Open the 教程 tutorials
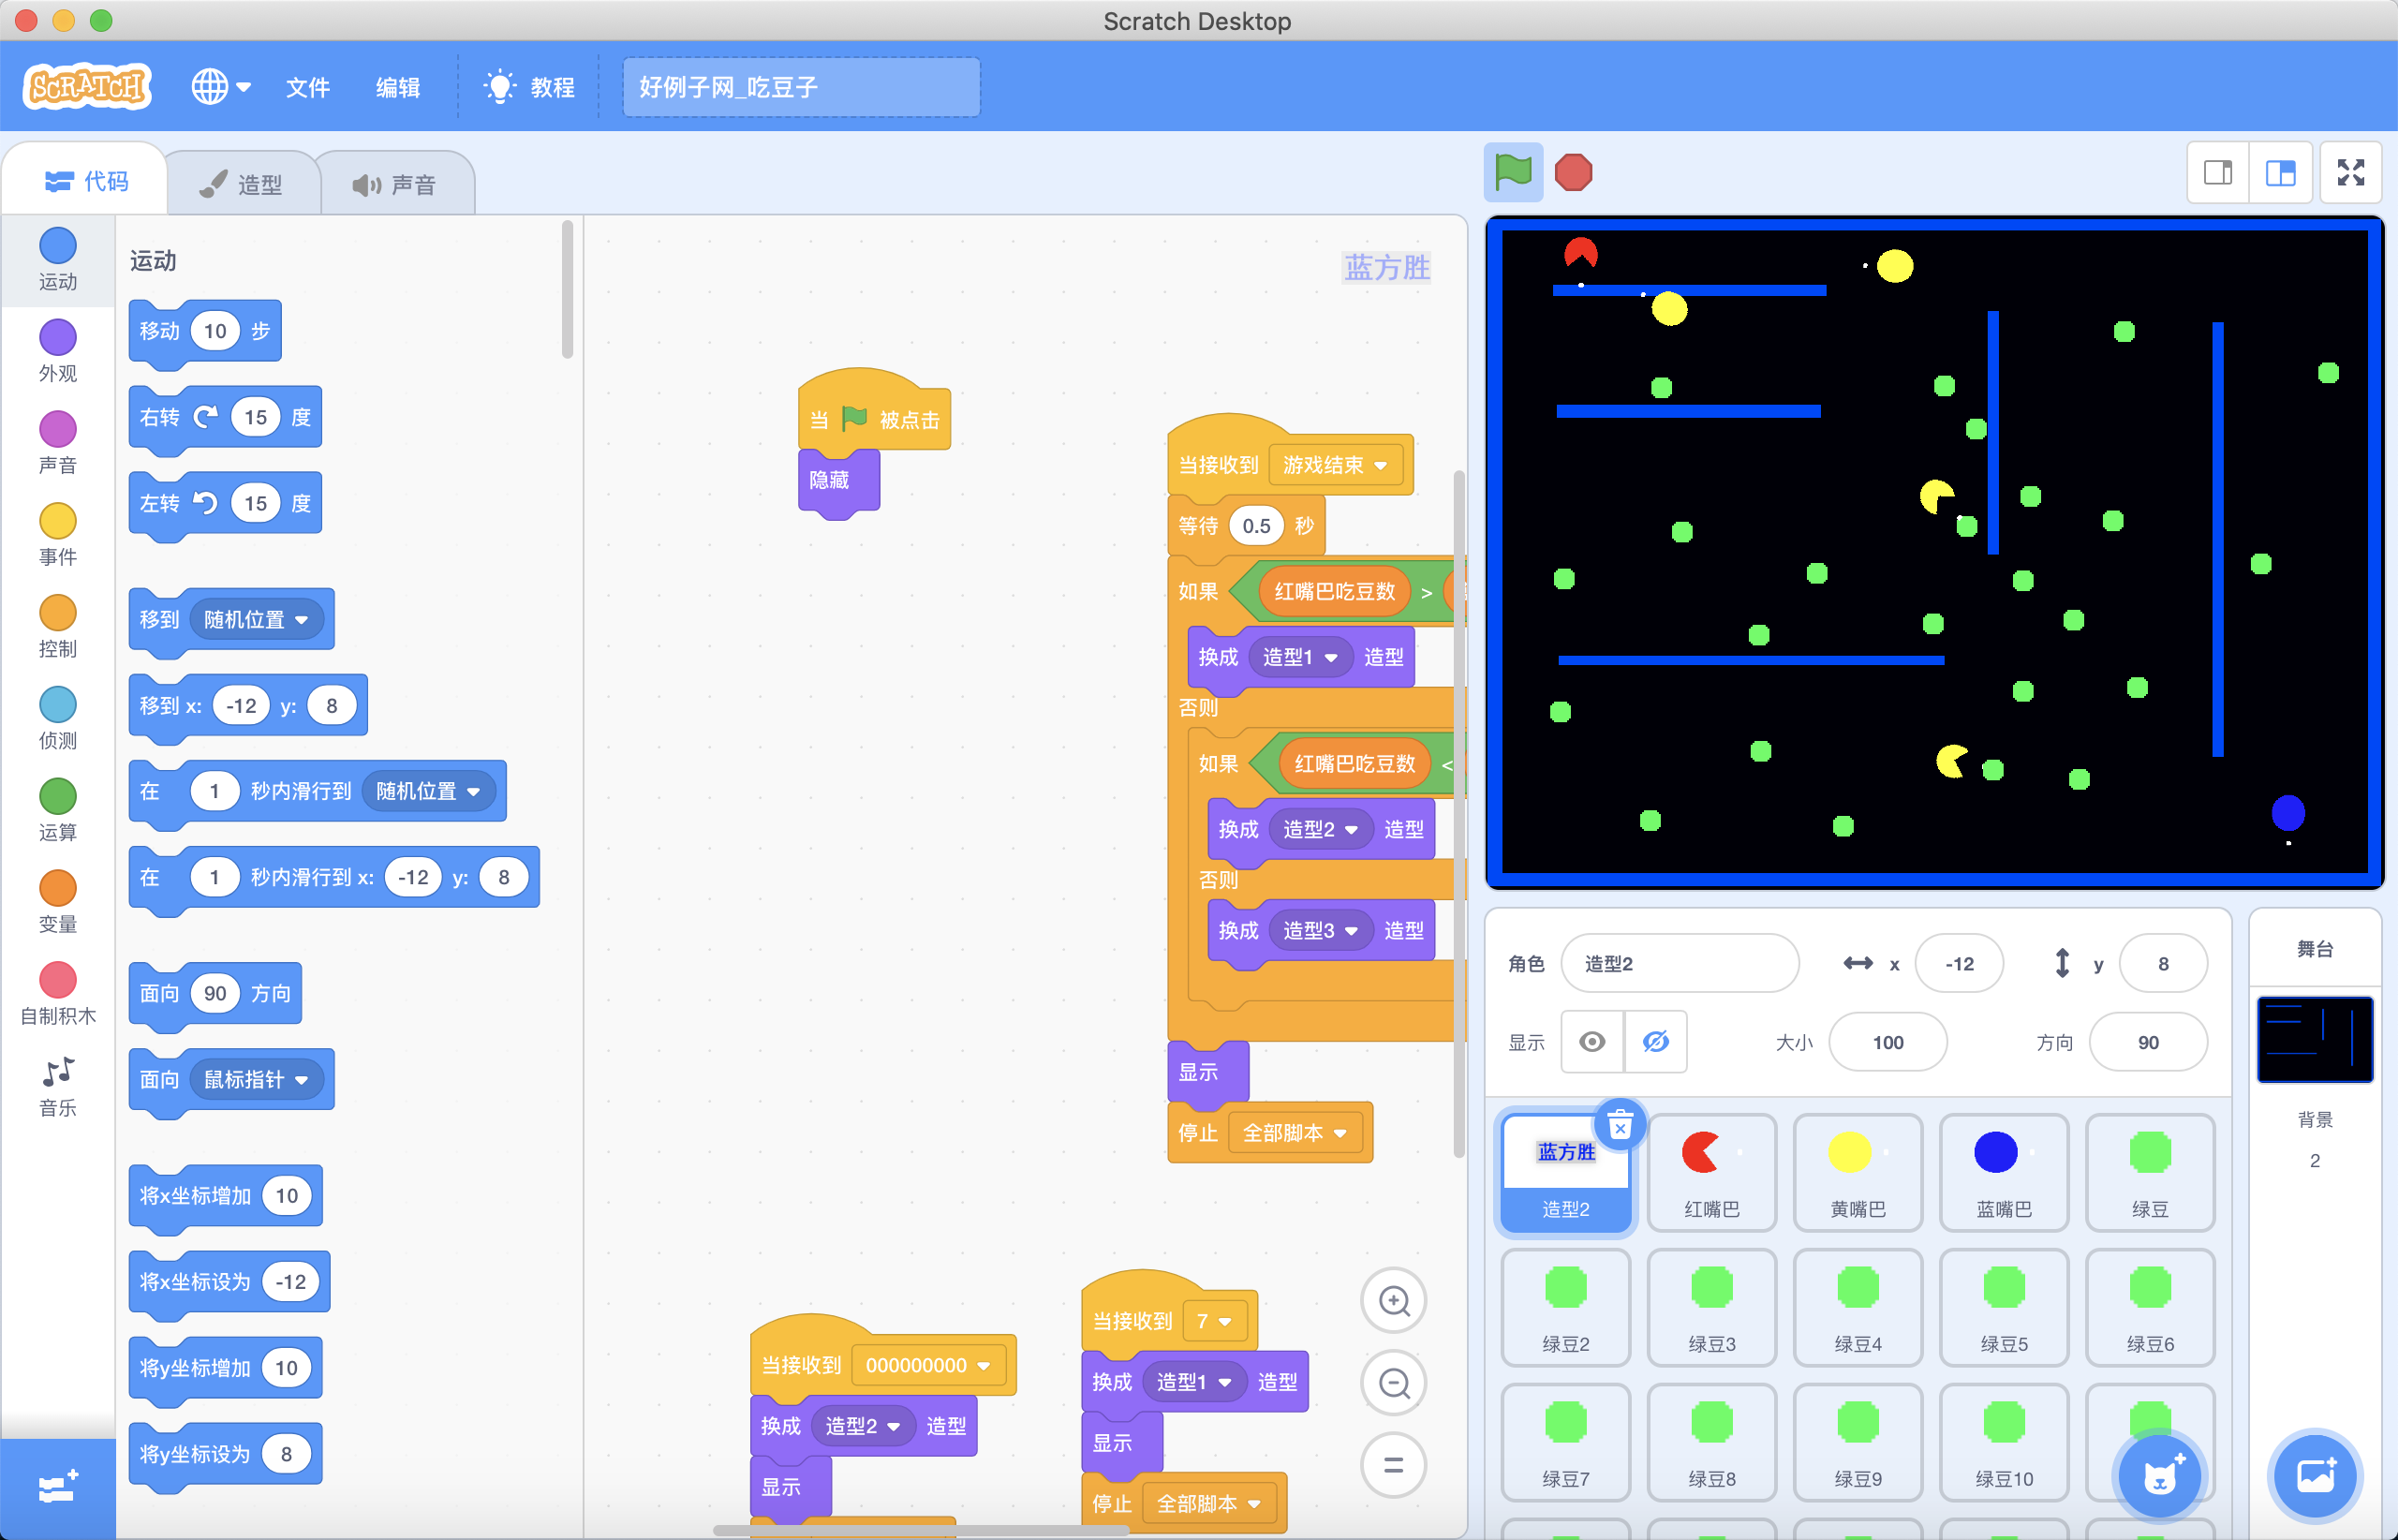2398x1540 pixels. point(528,87)
